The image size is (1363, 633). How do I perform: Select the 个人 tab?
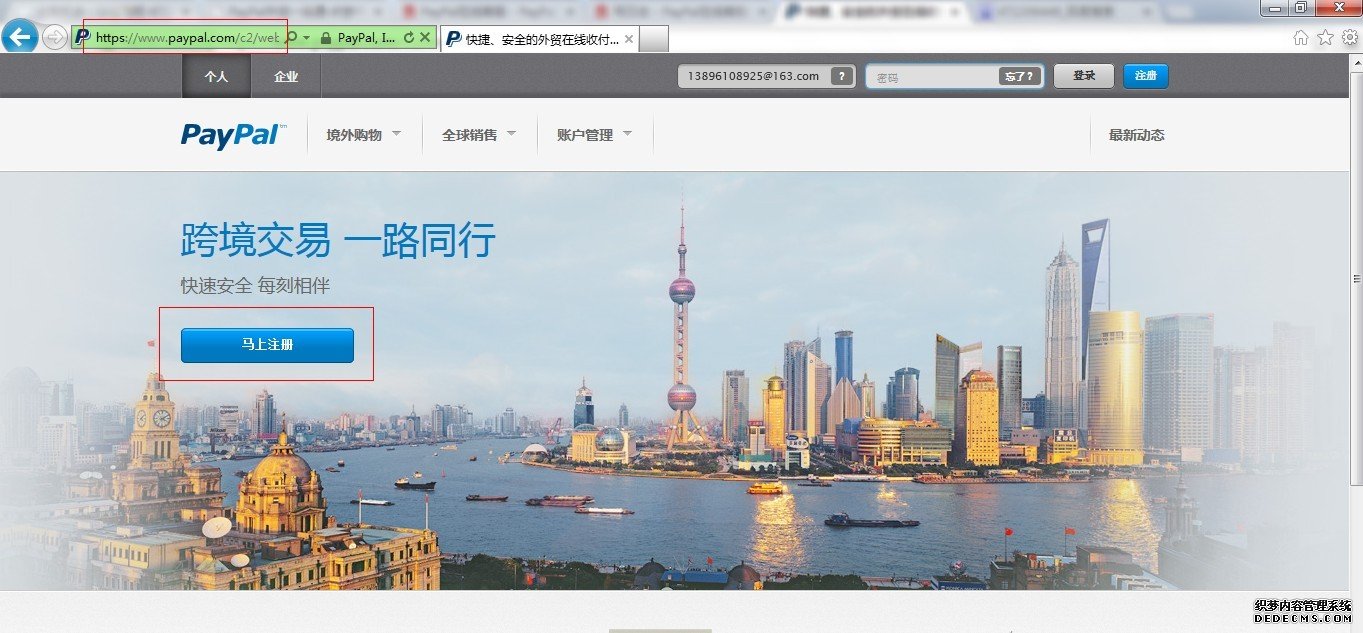coord(216,75)
